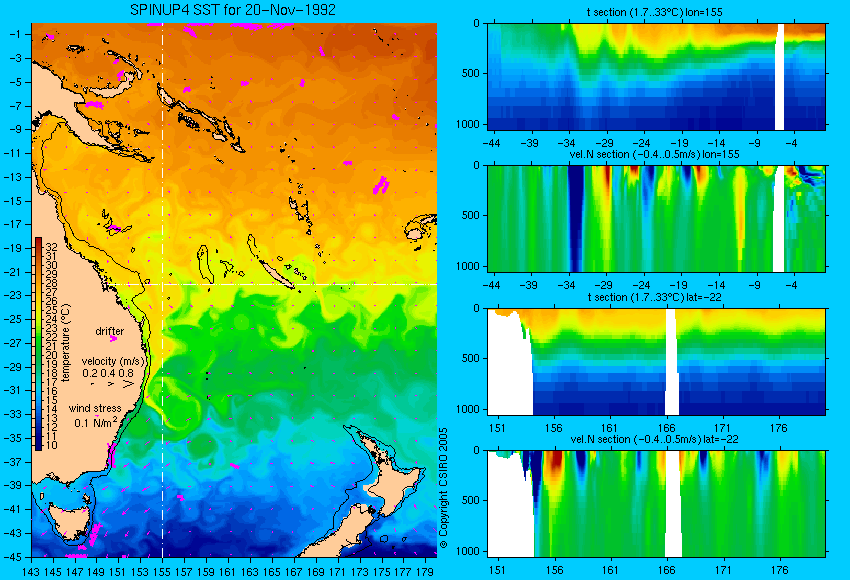Click the '151' longitude tick under lat=-22 temperature section
Screen dimensions: 850x580
point(497,428)
